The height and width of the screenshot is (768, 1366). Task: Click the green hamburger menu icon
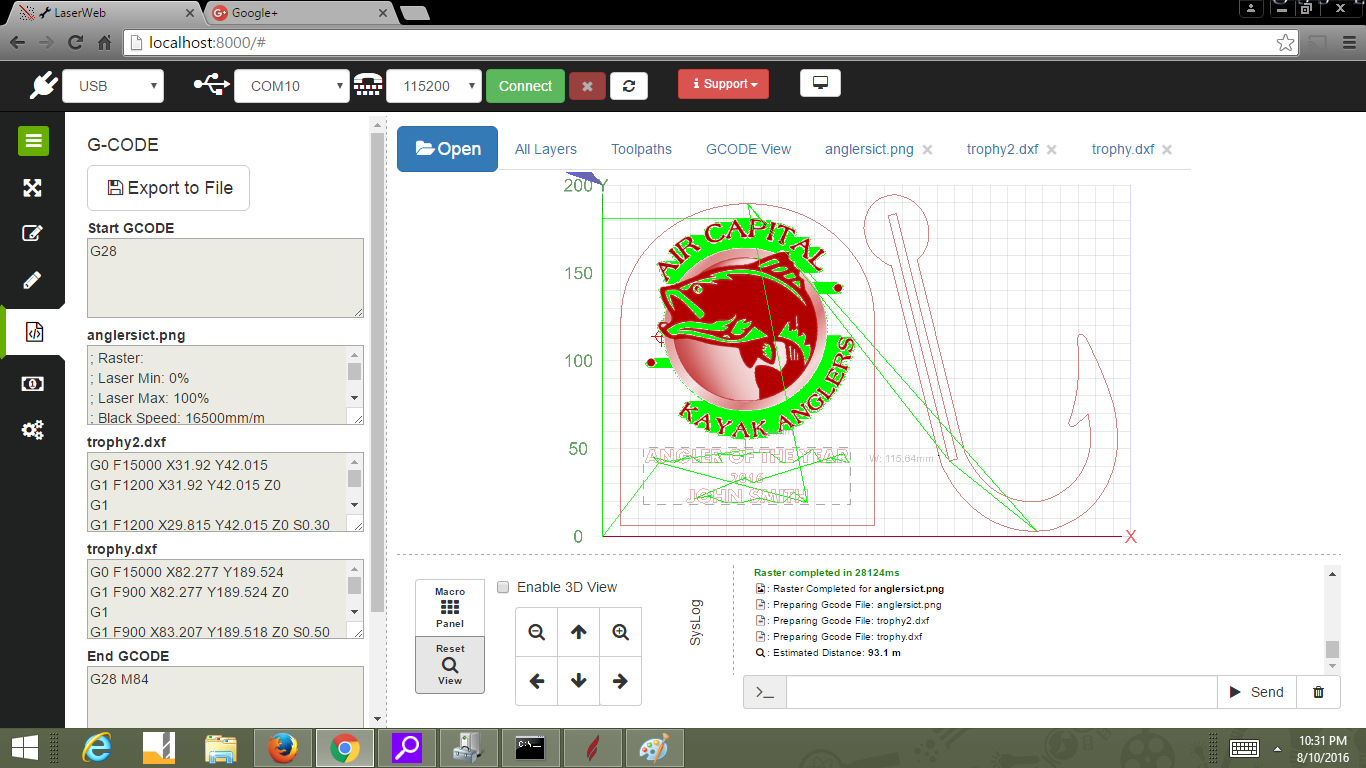coord(33,141)
